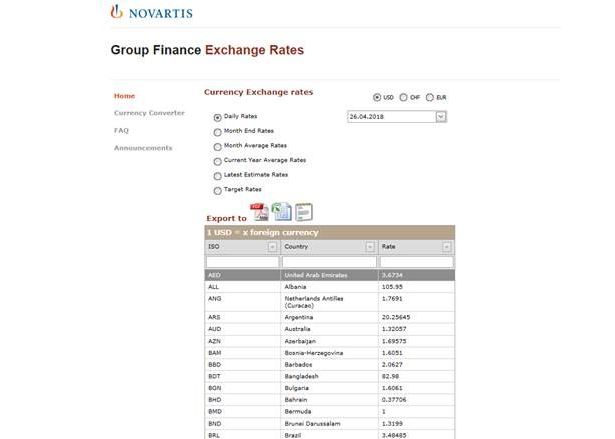Open the Rate column filter dropdown

[446, 247]
